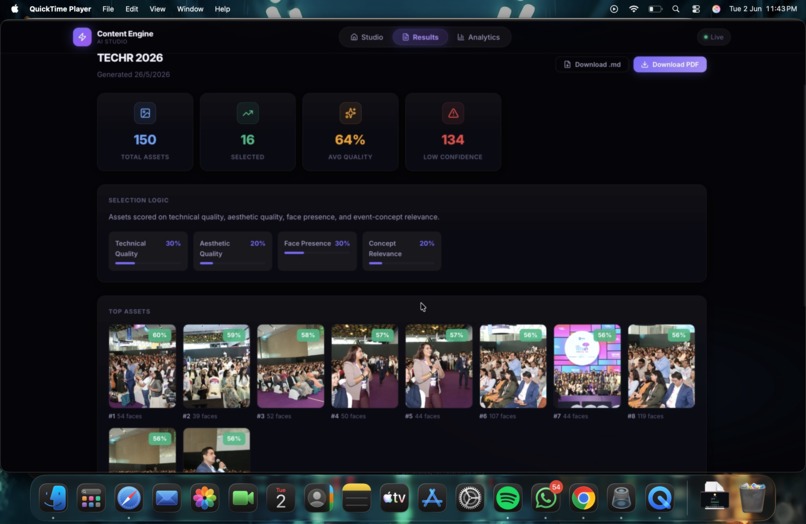Click the Total Assets image icon
The image size is (806, 524).
pos(145,113)
